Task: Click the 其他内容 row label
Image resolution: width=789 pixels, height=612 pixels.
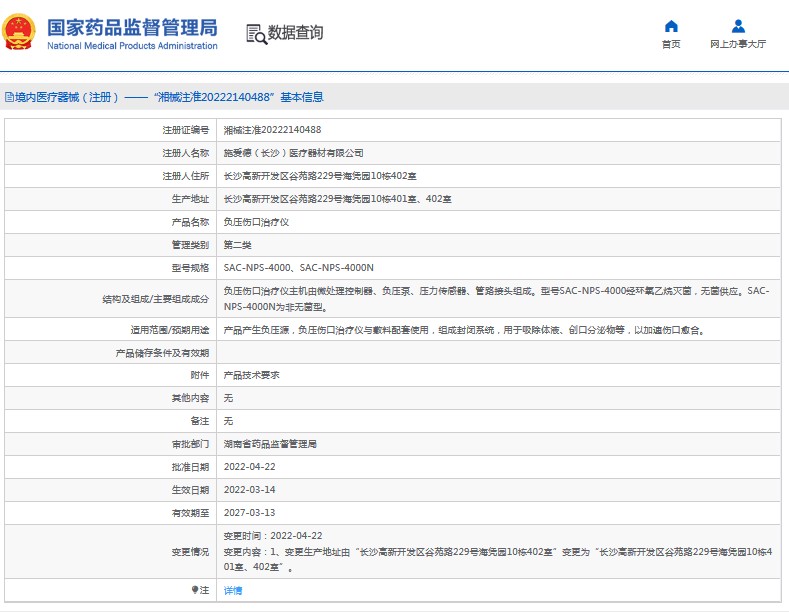Action: [190, 398]
